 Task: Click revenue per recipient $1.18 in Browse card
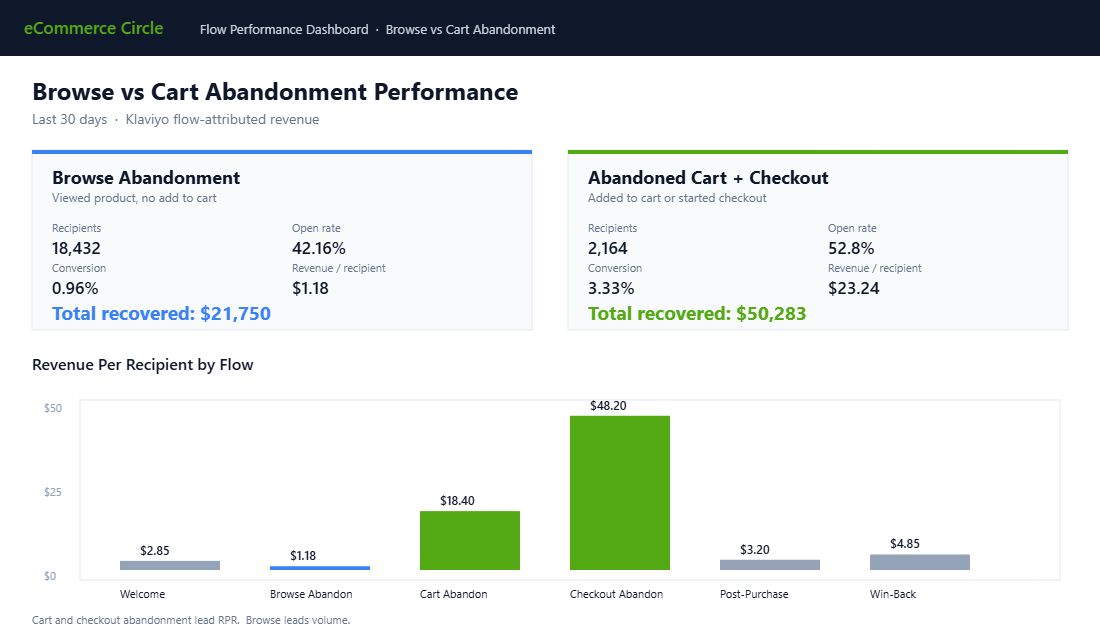tap(310, 288)
